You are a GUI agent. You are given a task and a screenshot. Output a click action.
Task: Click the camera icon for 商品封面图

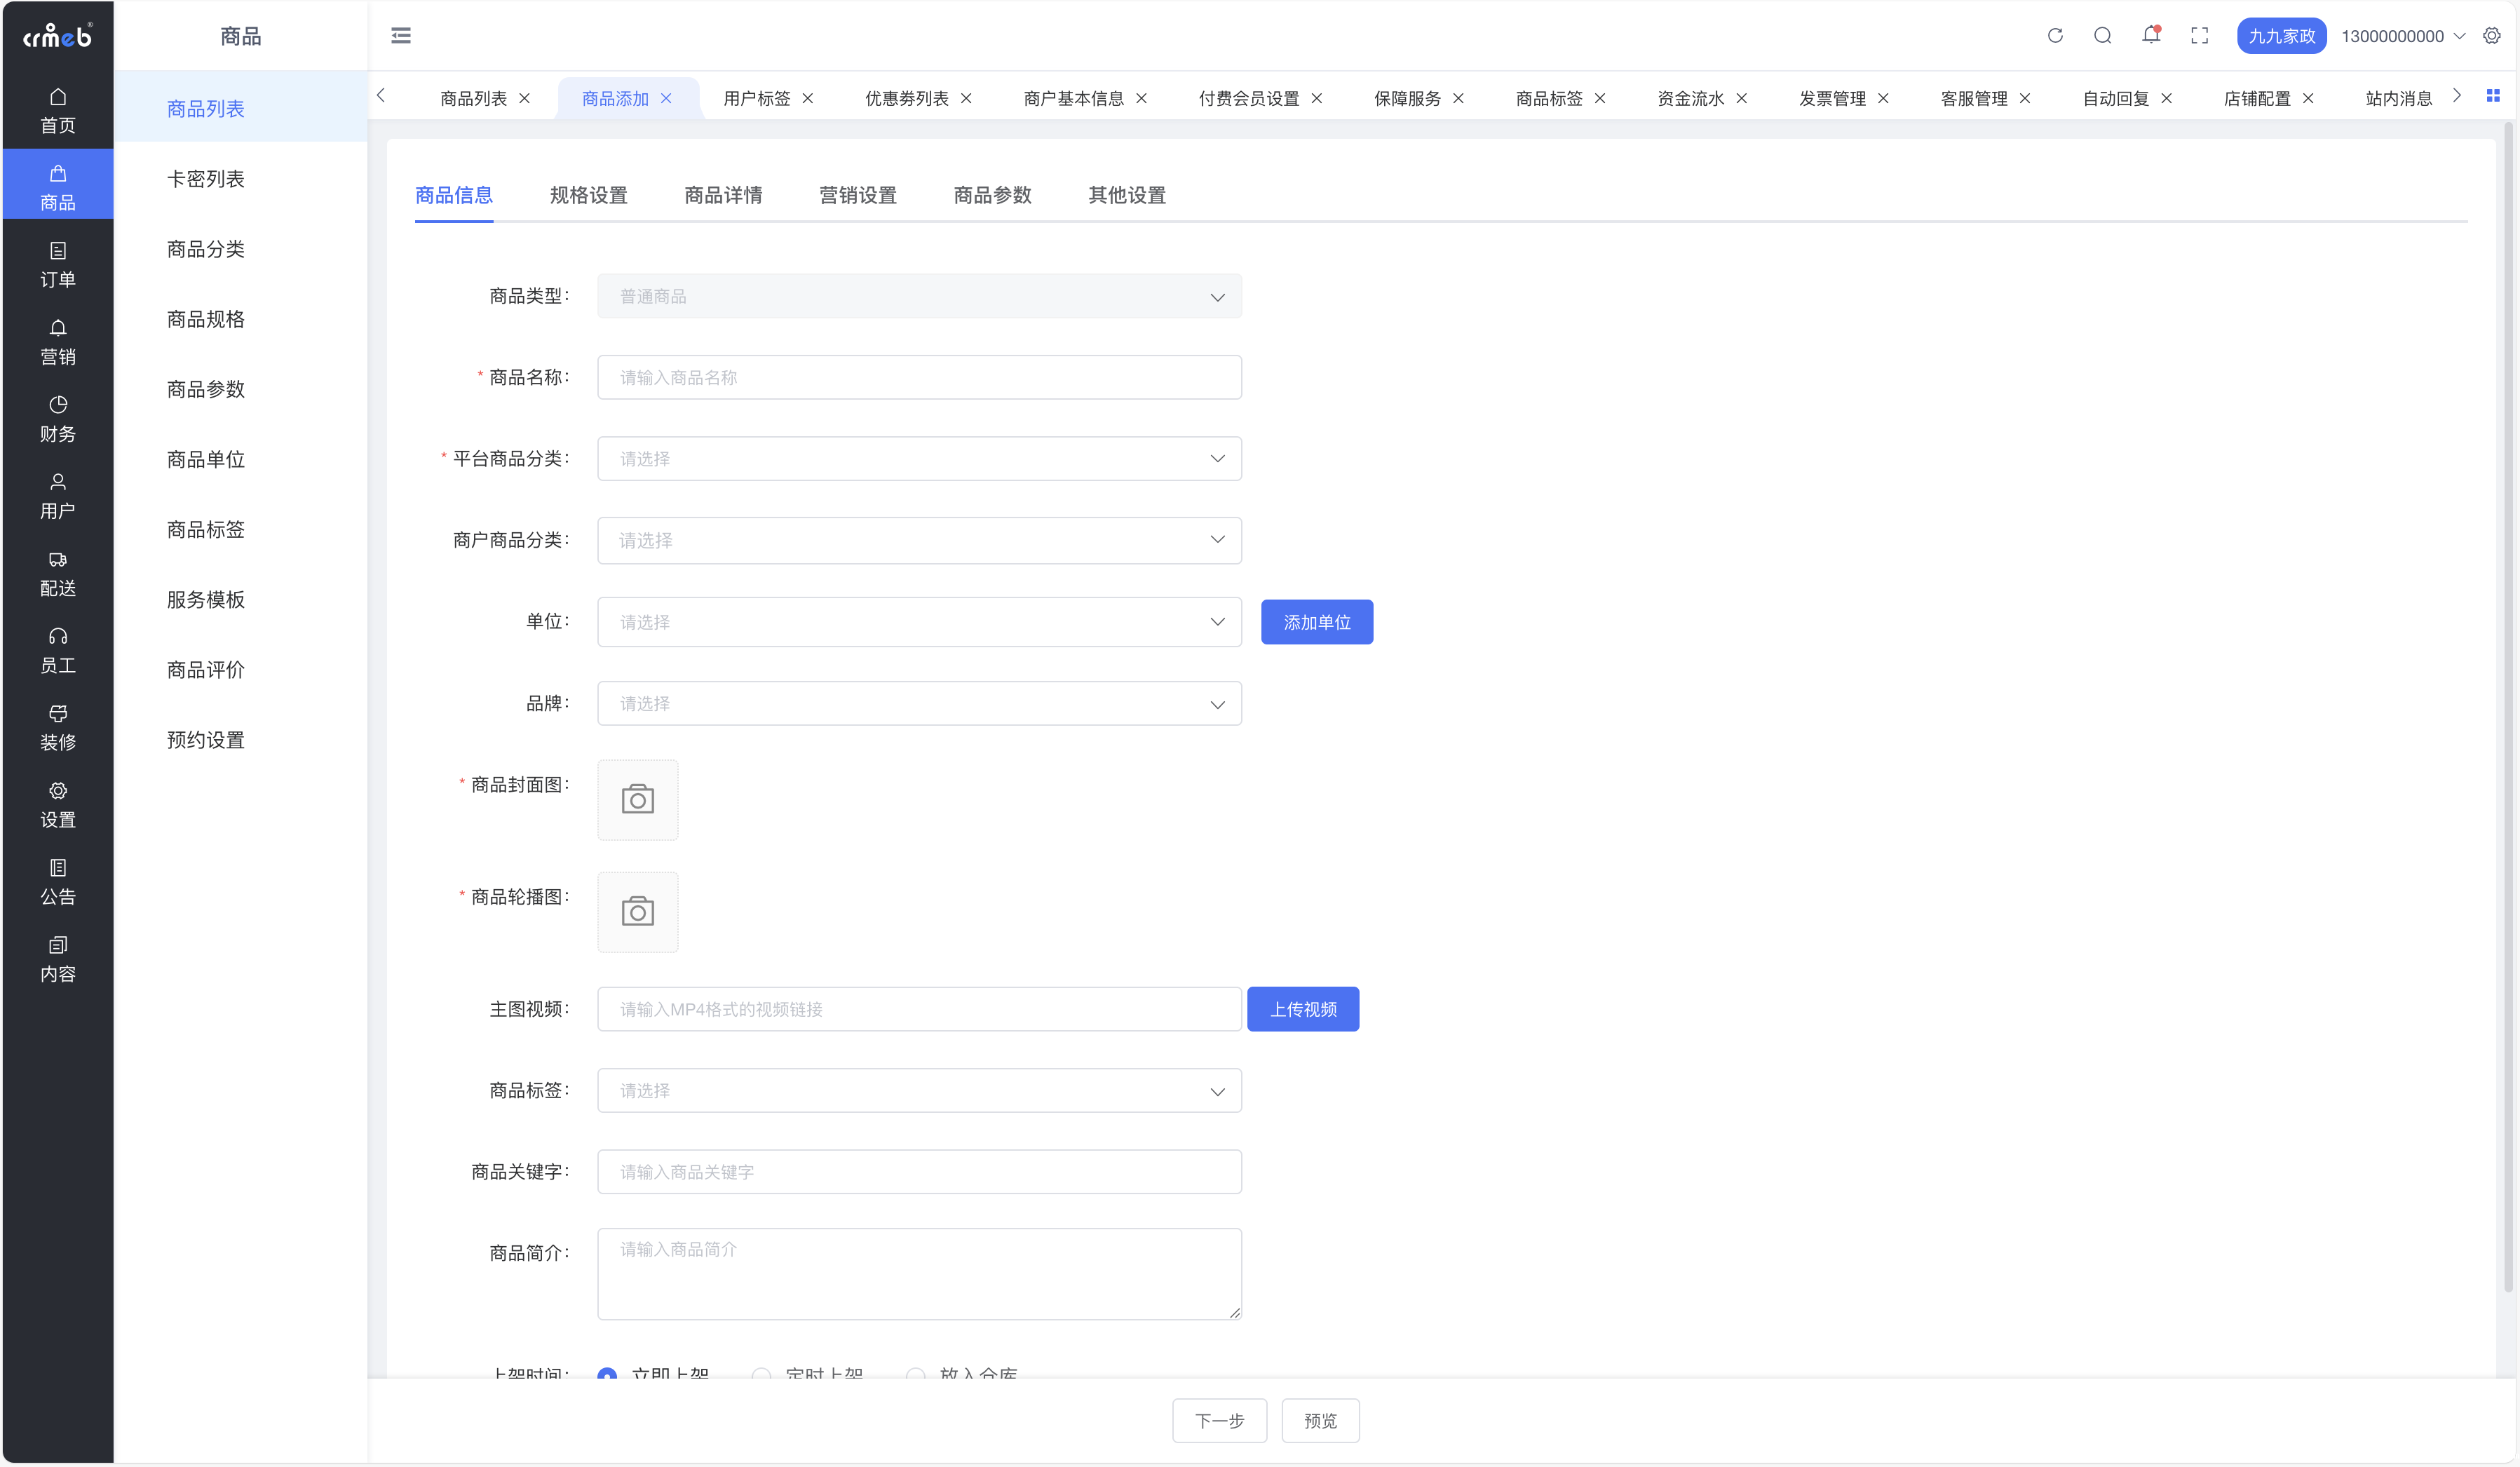(637, 800)
